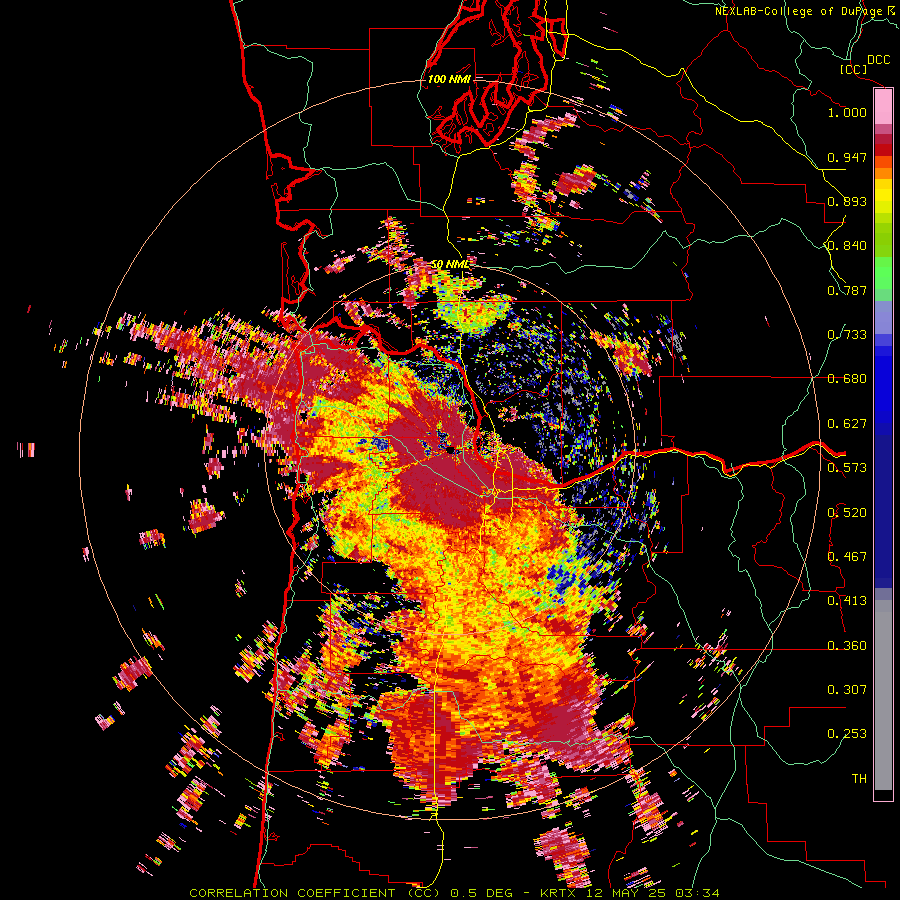This screenshot has height=900, width=900.
Task: Click the 50 NMI range ring label
Action: [450, 264]
